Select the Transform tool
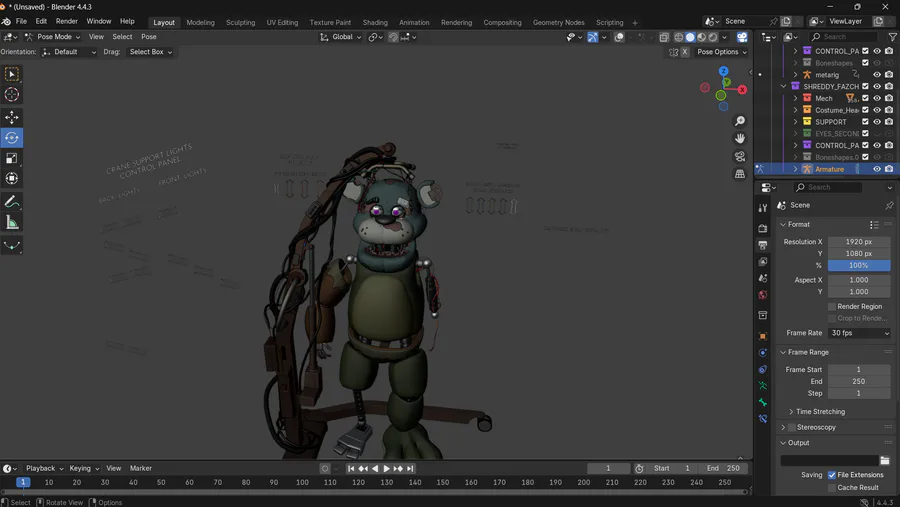The image size is (900, 507). pos(11,179)
